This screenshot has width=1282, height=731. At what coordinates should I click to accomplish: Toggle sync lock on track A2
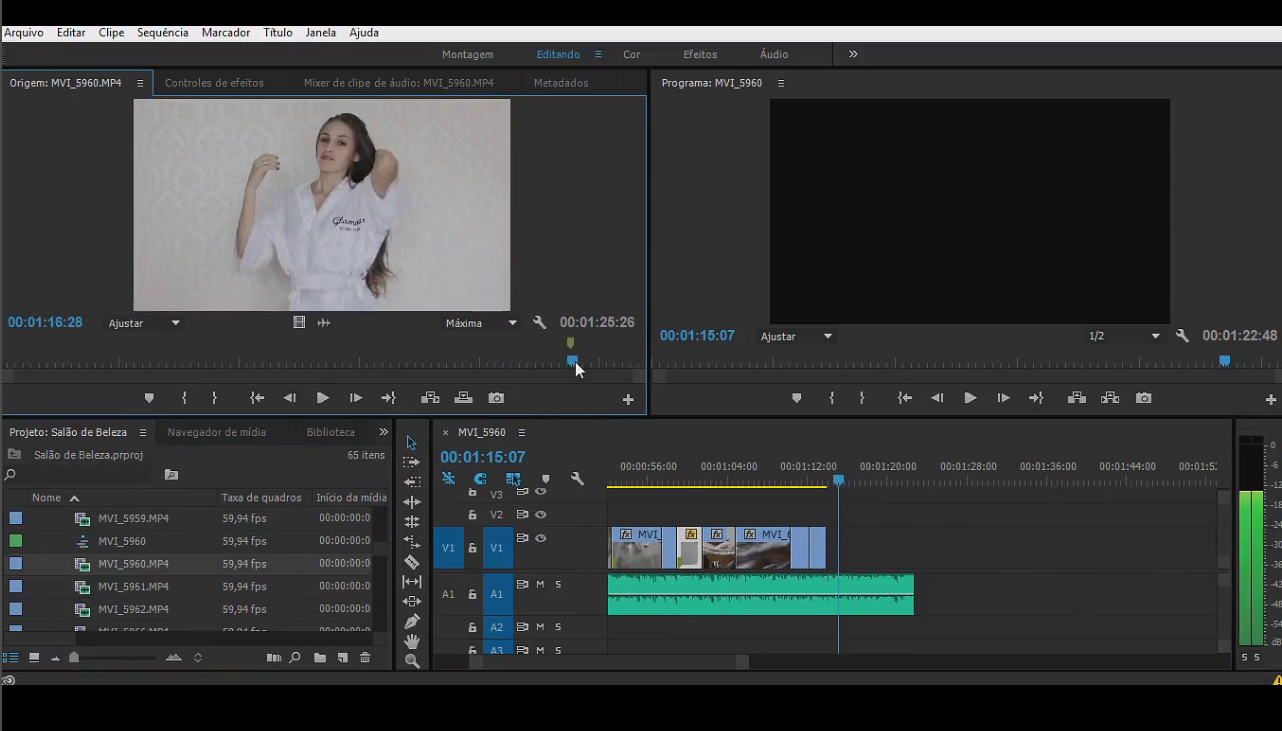point(522,627)
